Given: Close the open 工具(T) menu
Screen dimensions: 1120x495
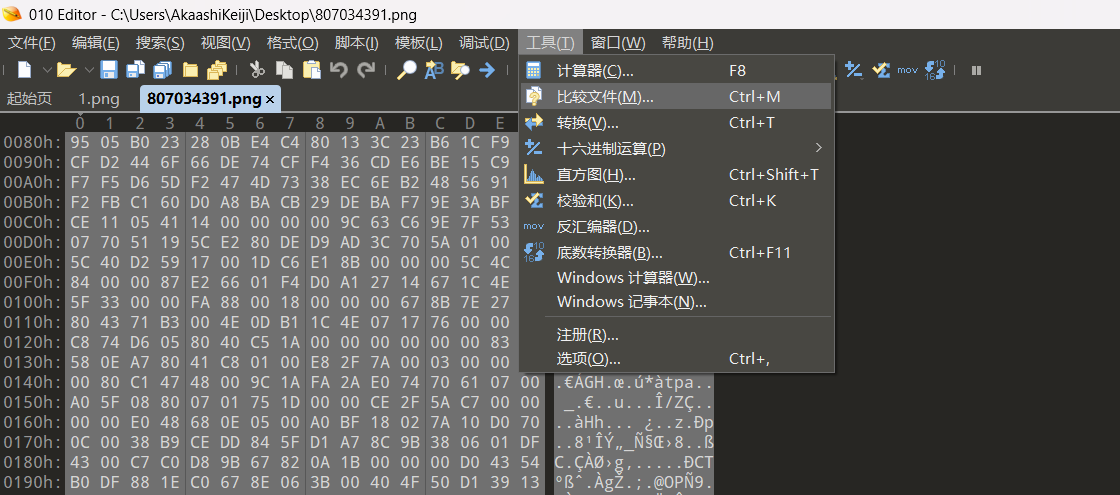Looking at the screenshot, I should [x=550, y=43].
